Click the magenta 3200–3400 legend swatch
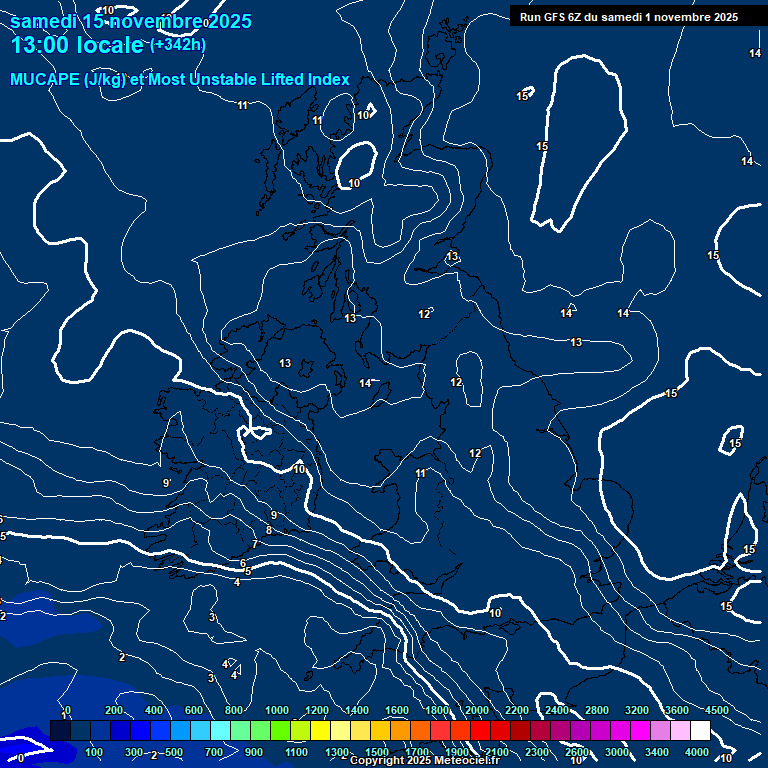768x768 pixels. (x=641, y=730)
